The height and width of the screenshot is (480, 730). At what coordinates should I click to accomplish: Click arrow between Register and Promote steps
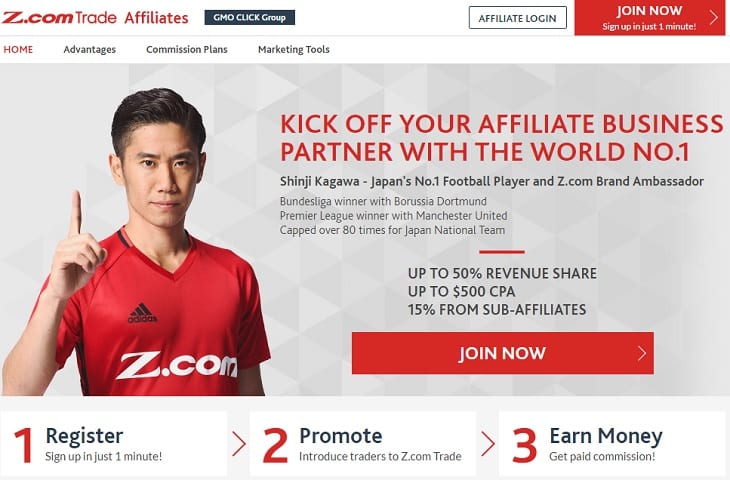[239, 444]
